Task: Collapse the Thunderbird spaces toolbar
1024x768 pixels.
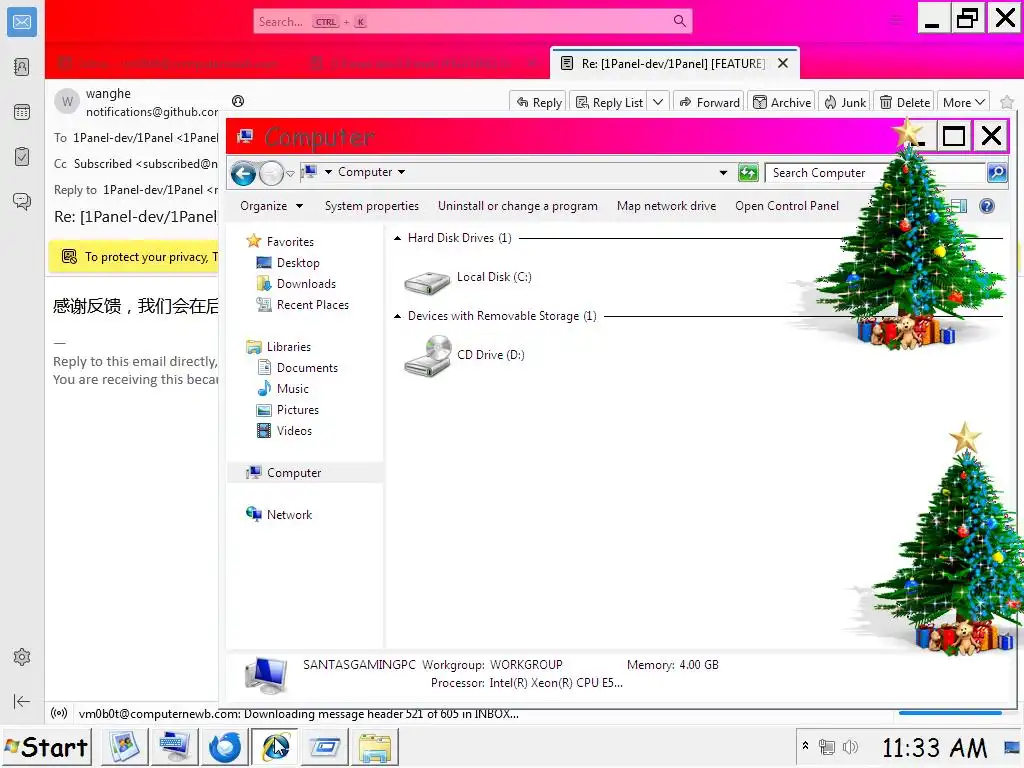Action: click(x=22, y=701)
